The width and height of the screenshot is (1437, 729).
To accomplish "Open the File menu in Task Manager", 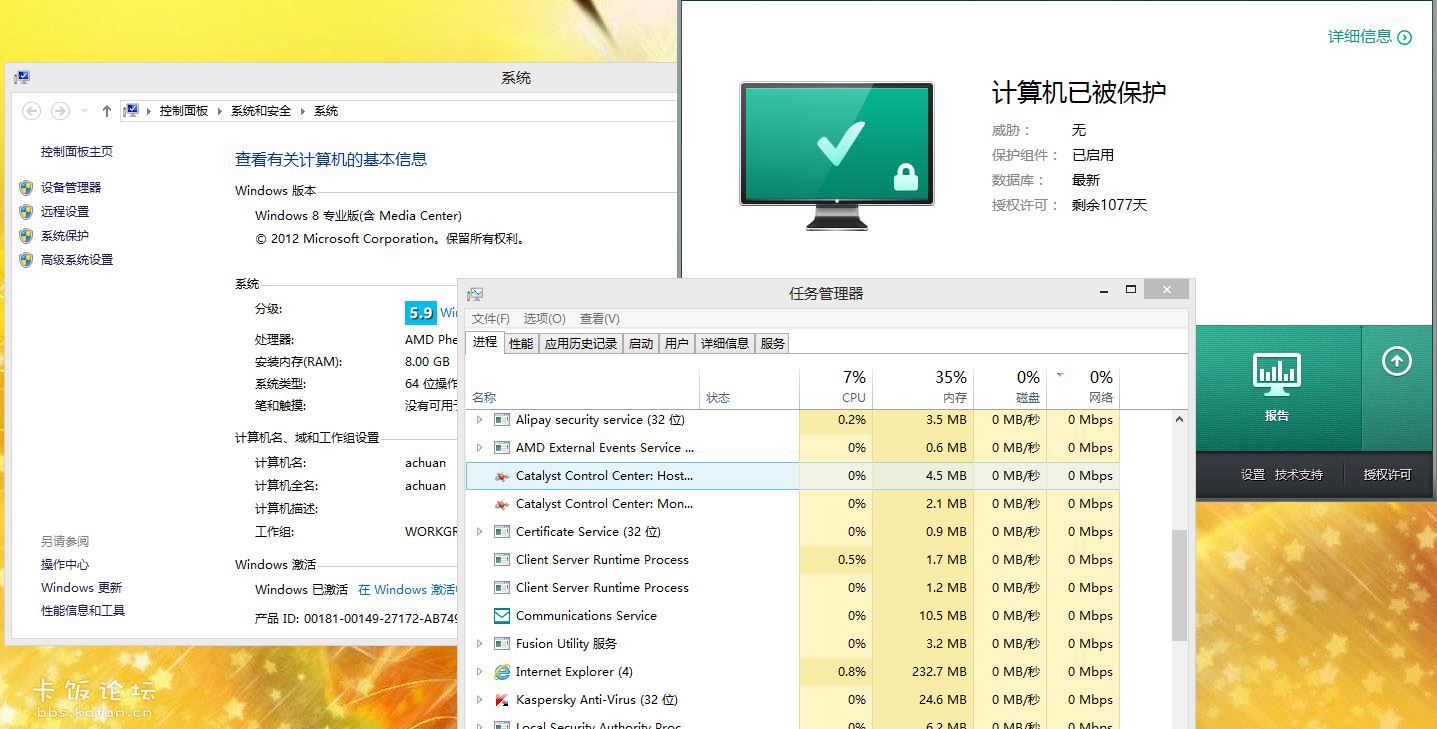I will [x=491, y=318].
